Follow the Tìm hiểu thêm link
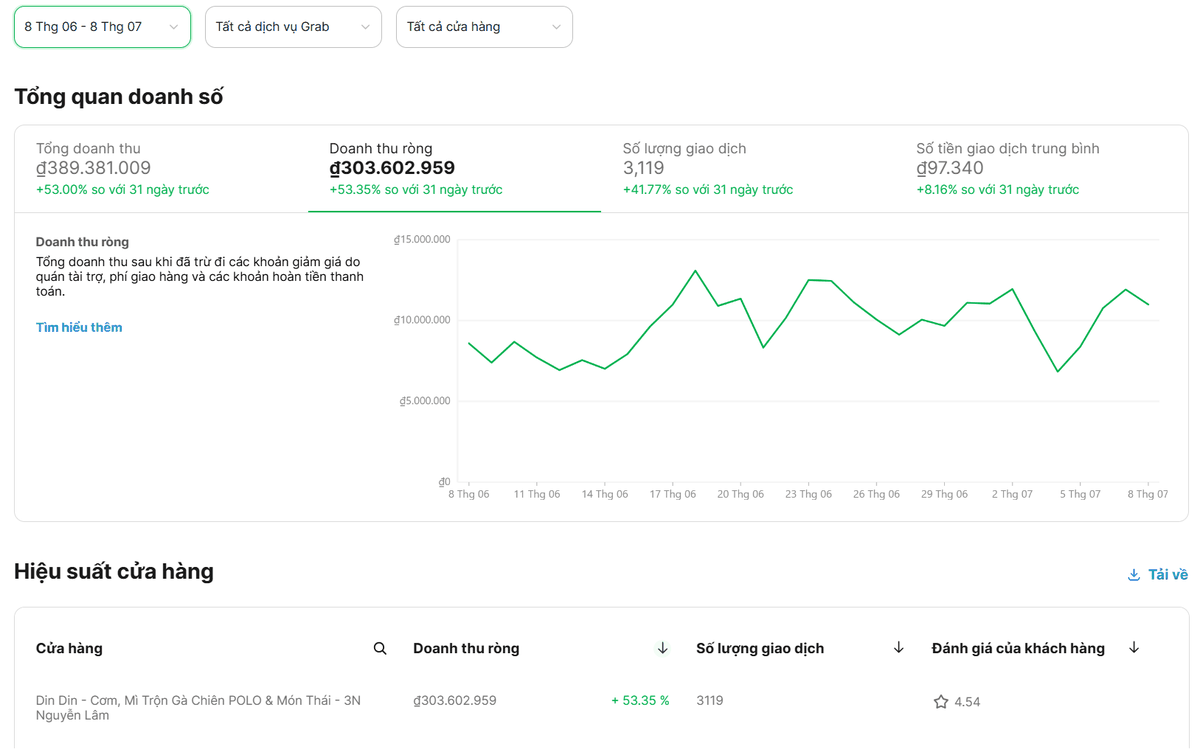Viewport: 1200px width, 752px height. [x=79, y=327]
